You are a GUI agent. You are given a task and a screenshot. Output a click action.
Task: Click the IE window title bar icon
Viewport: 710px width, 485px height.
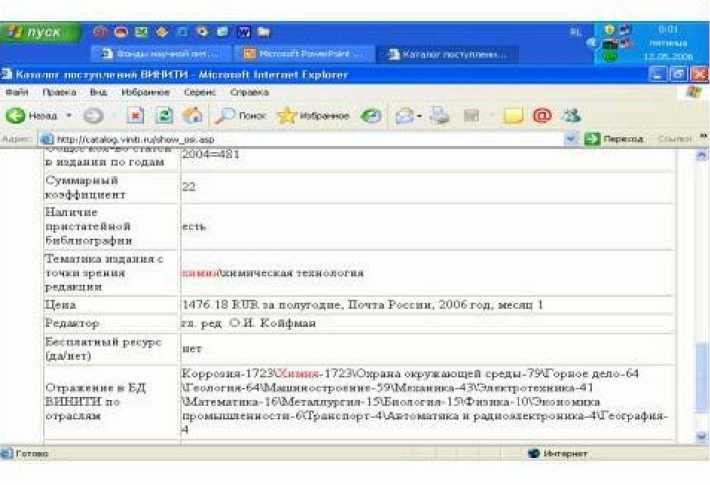[7, 74]
